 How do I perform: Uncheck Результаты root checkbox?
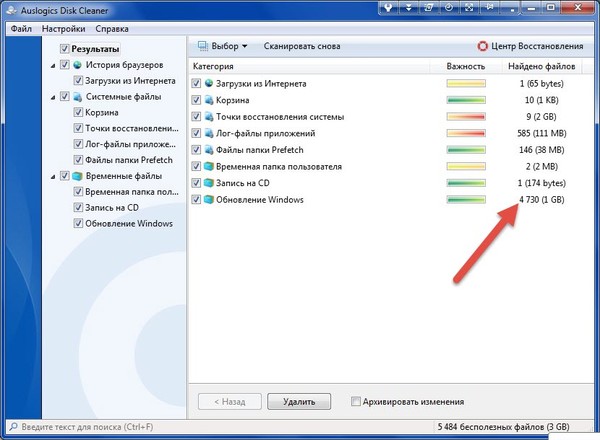64,49
